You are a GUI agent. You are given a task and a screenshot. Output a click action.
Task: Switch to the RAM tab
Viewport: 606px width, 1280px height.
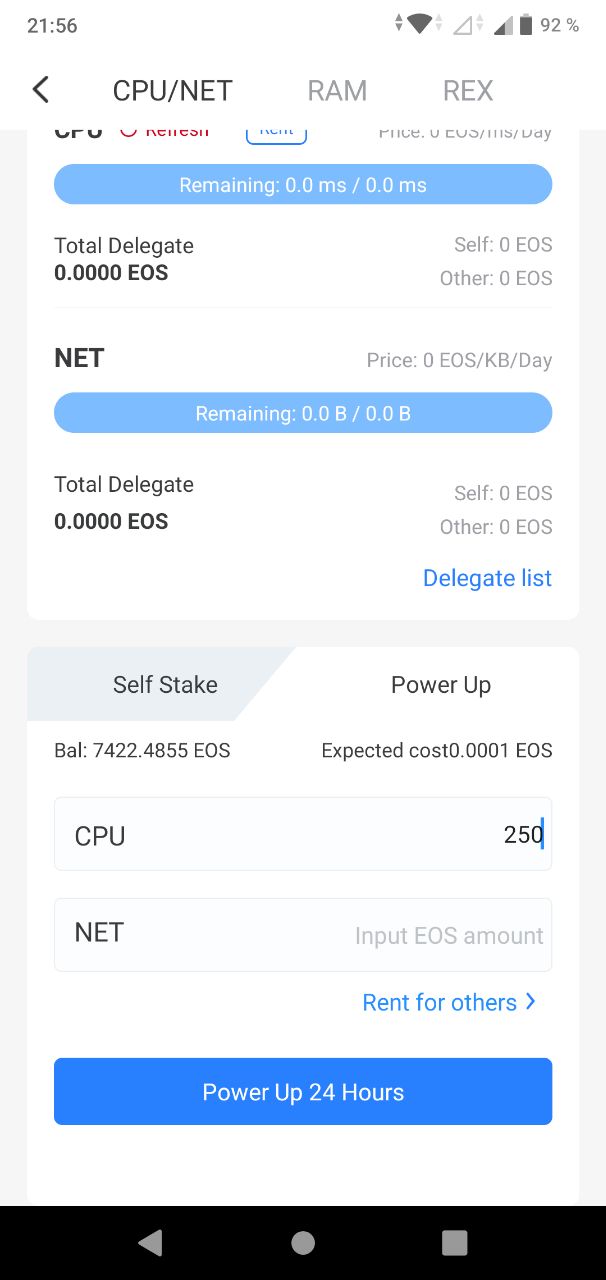337,90
